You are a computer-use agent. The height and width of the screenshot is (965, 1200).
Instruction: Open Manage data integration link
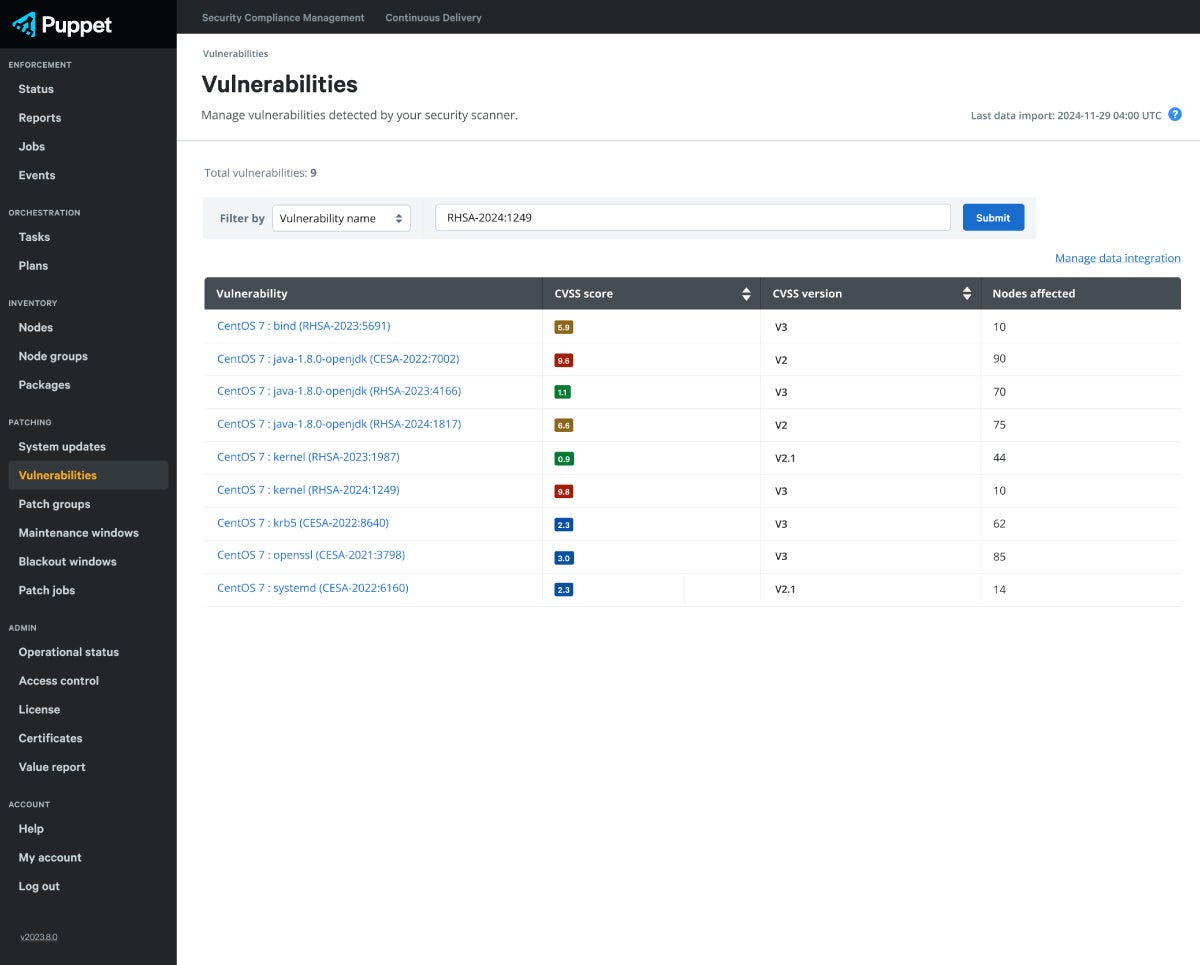1117,258
